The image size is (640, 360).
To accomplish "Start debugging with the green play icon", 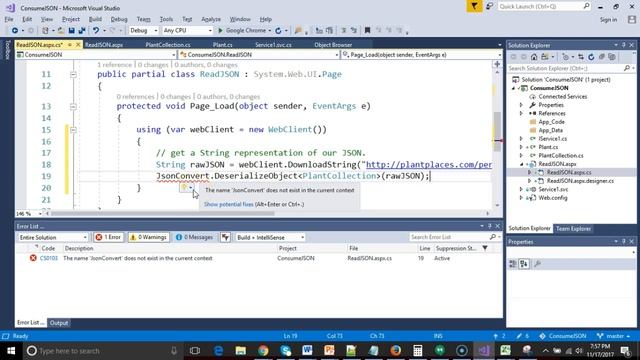I will pos(220,31).
